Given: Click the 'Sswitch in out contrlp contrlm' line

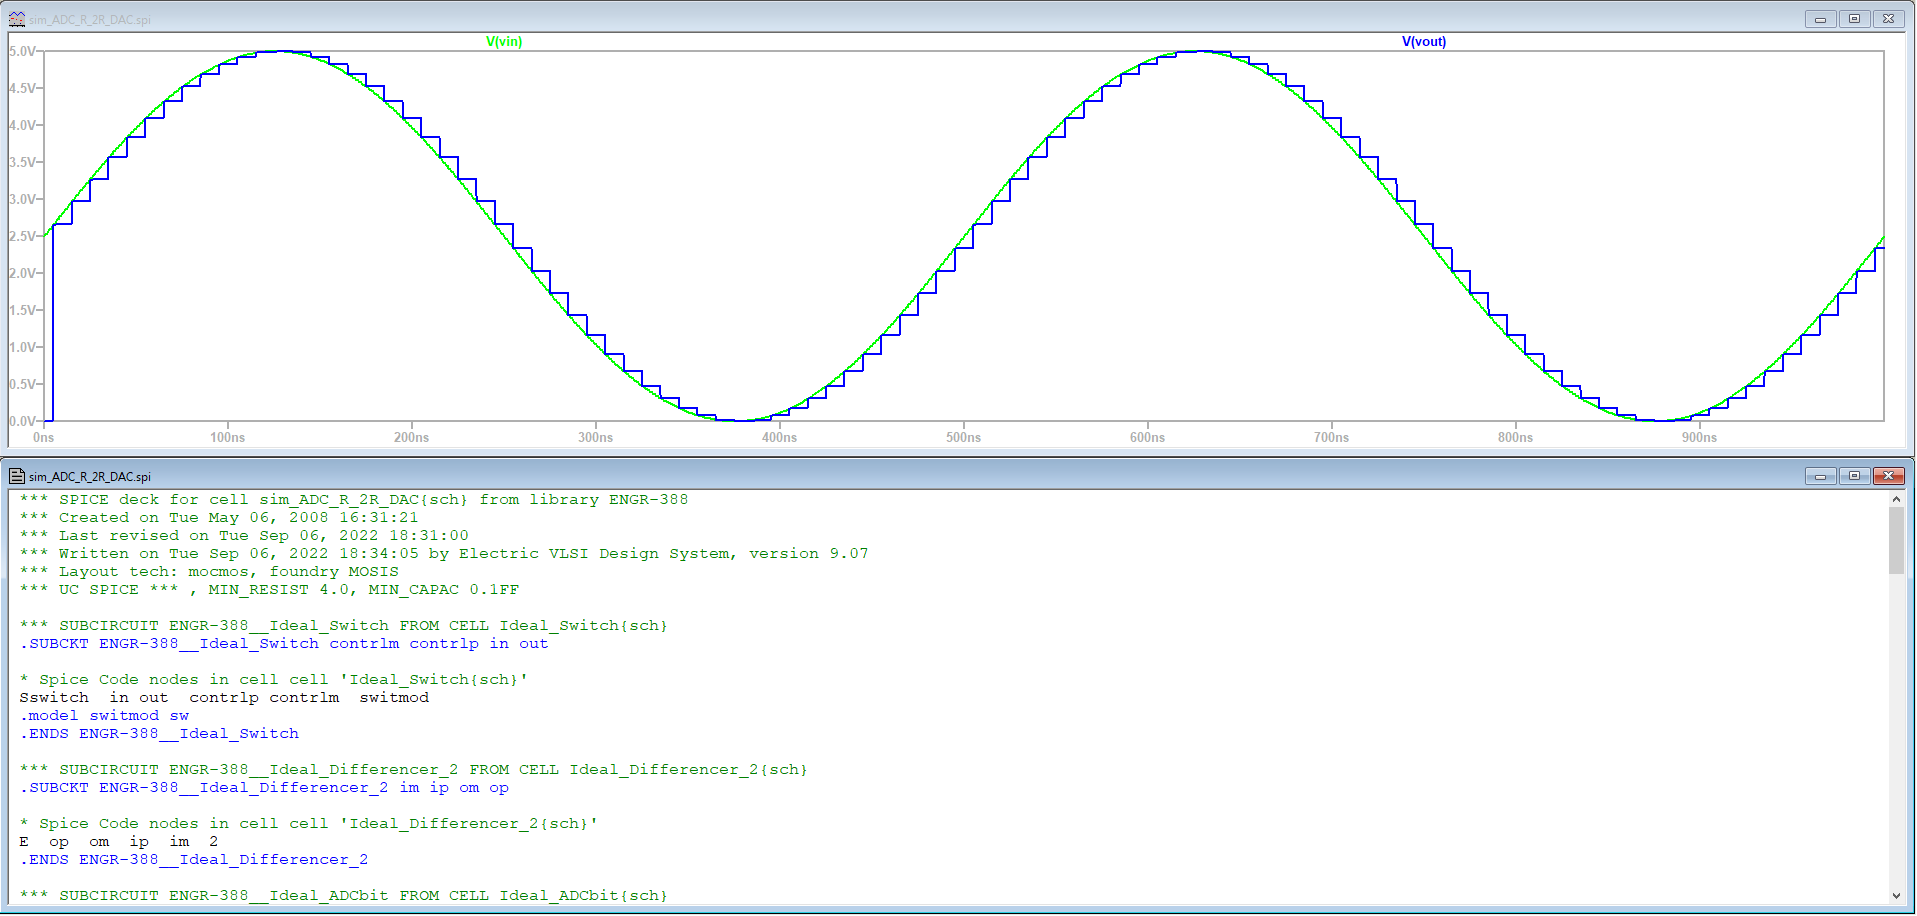Looking at the screenshot, I should pyautogui.click(x=224, y=698).
